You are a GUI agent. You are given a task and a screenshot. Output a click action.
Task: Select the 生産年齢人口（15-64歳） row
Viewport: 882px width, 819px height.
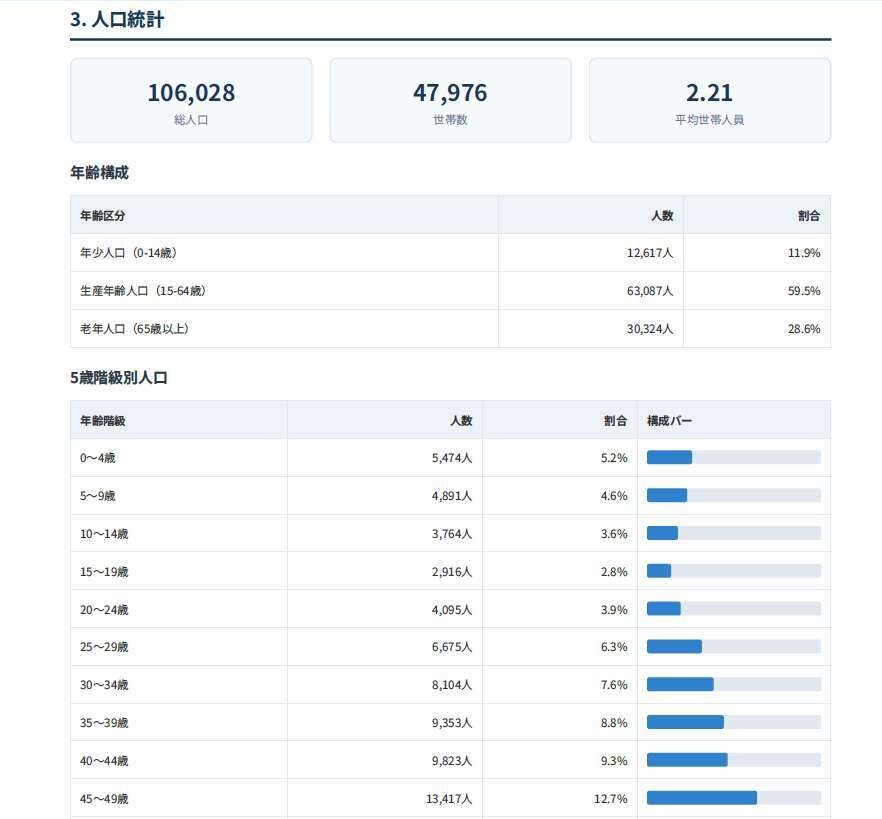451,291
